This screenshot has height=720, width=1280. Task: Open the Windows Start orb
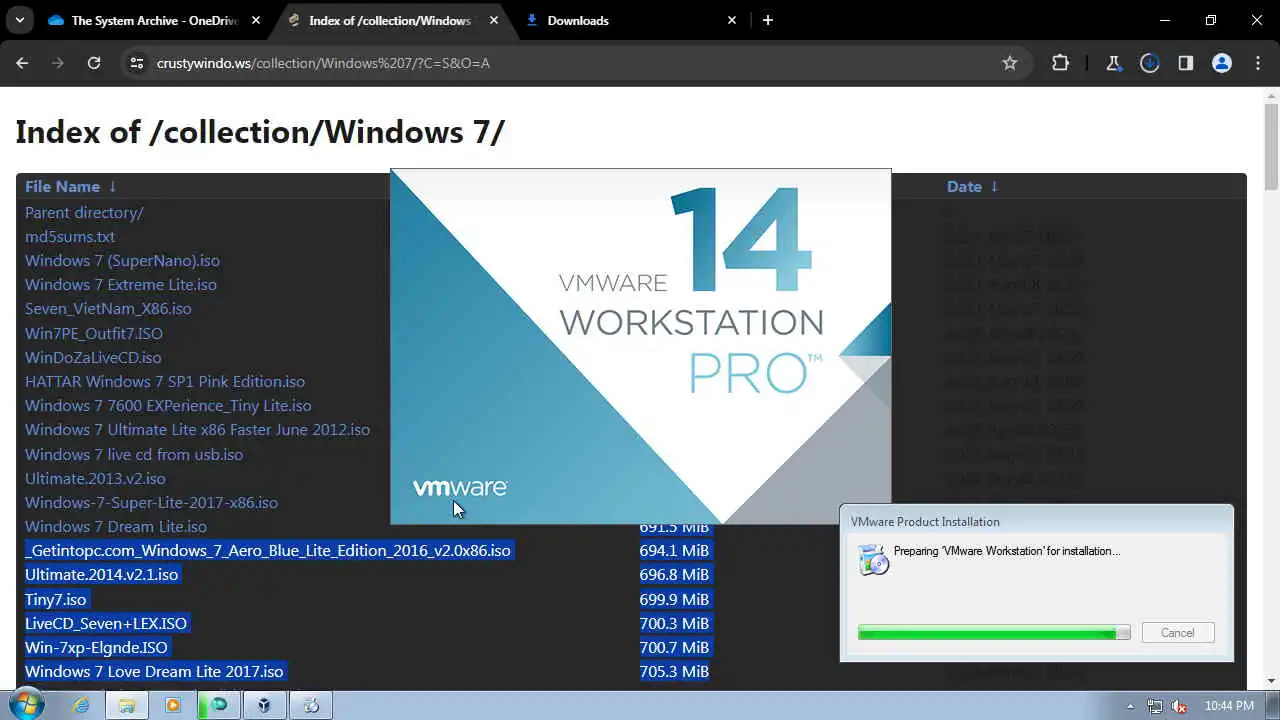coord(26,704)
